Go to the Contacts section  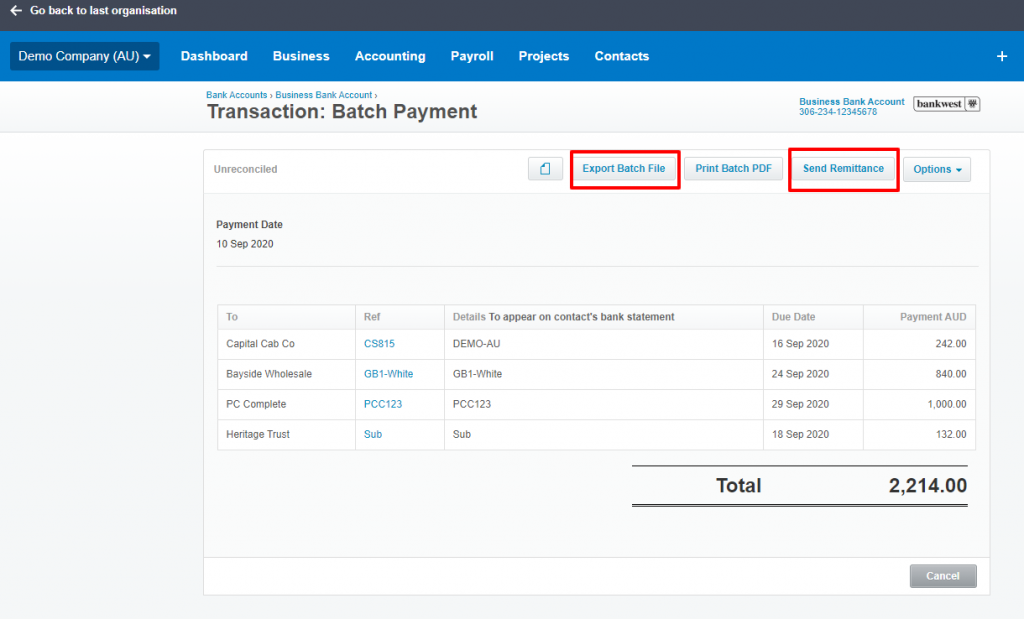621,56
